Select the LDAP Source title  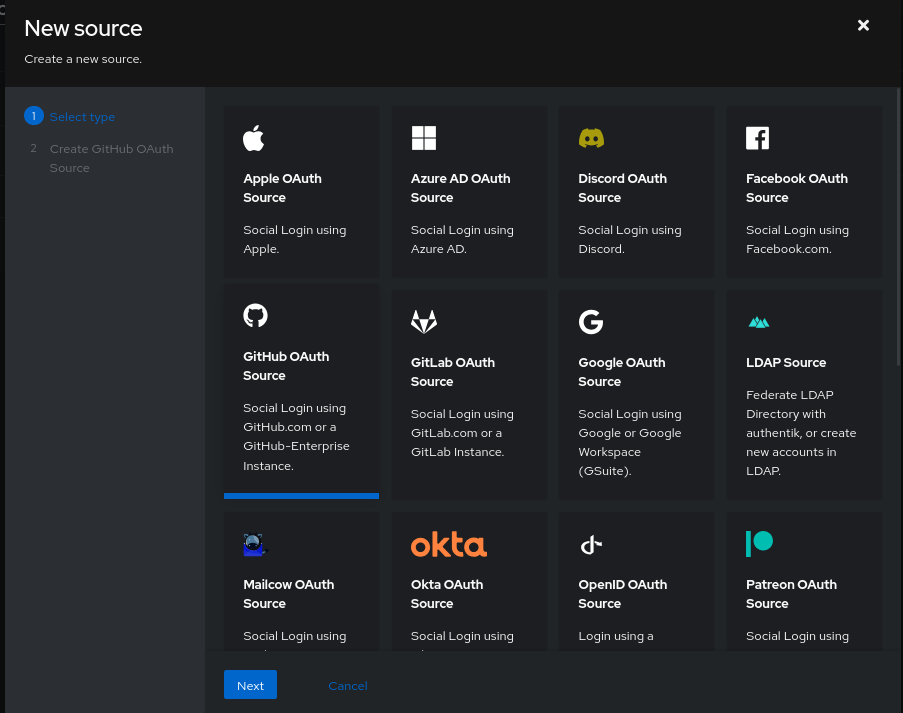[x=786, y=362]
